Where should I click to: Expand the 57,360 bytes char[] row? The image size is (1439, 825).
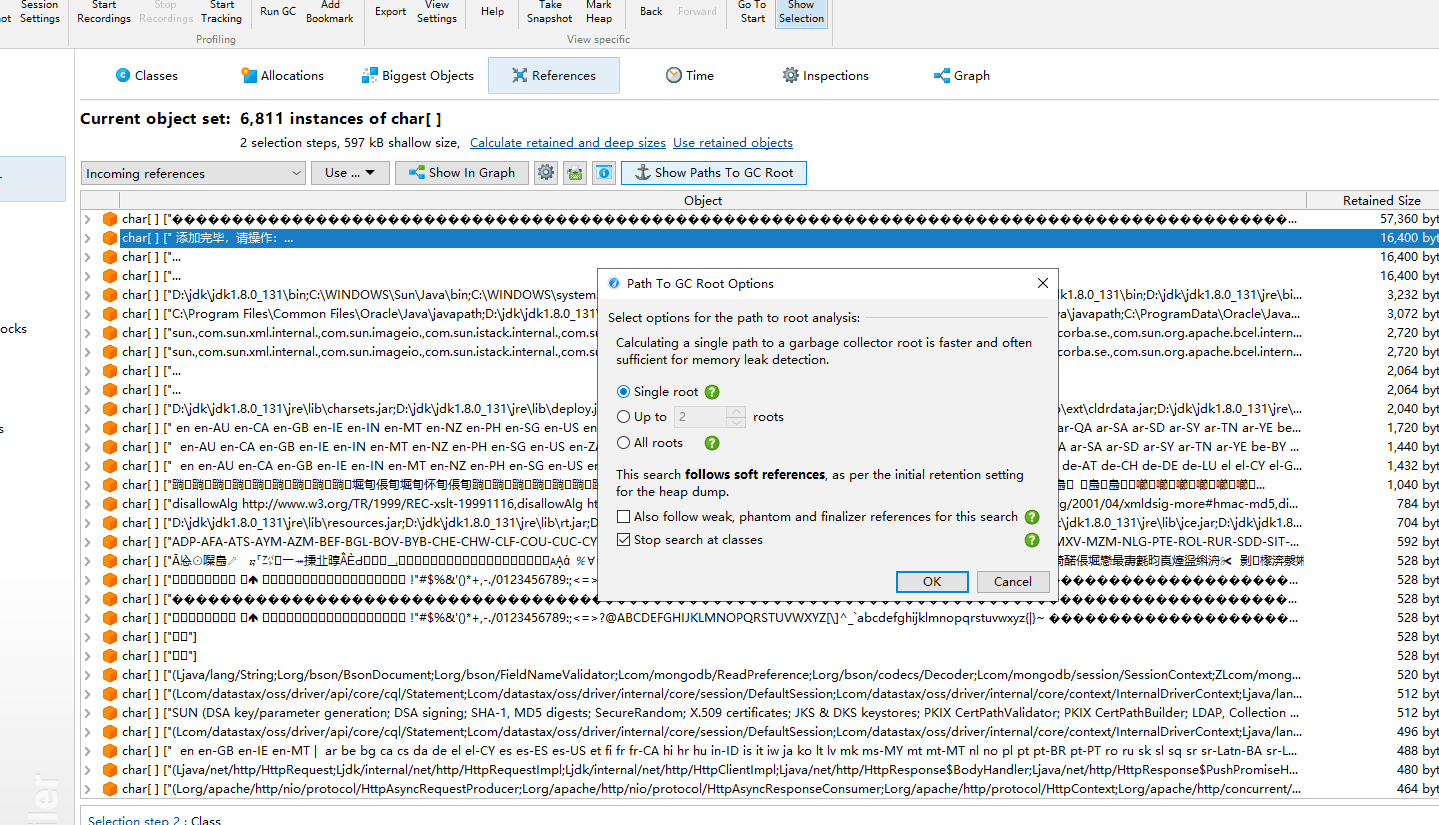pos(88,219)
